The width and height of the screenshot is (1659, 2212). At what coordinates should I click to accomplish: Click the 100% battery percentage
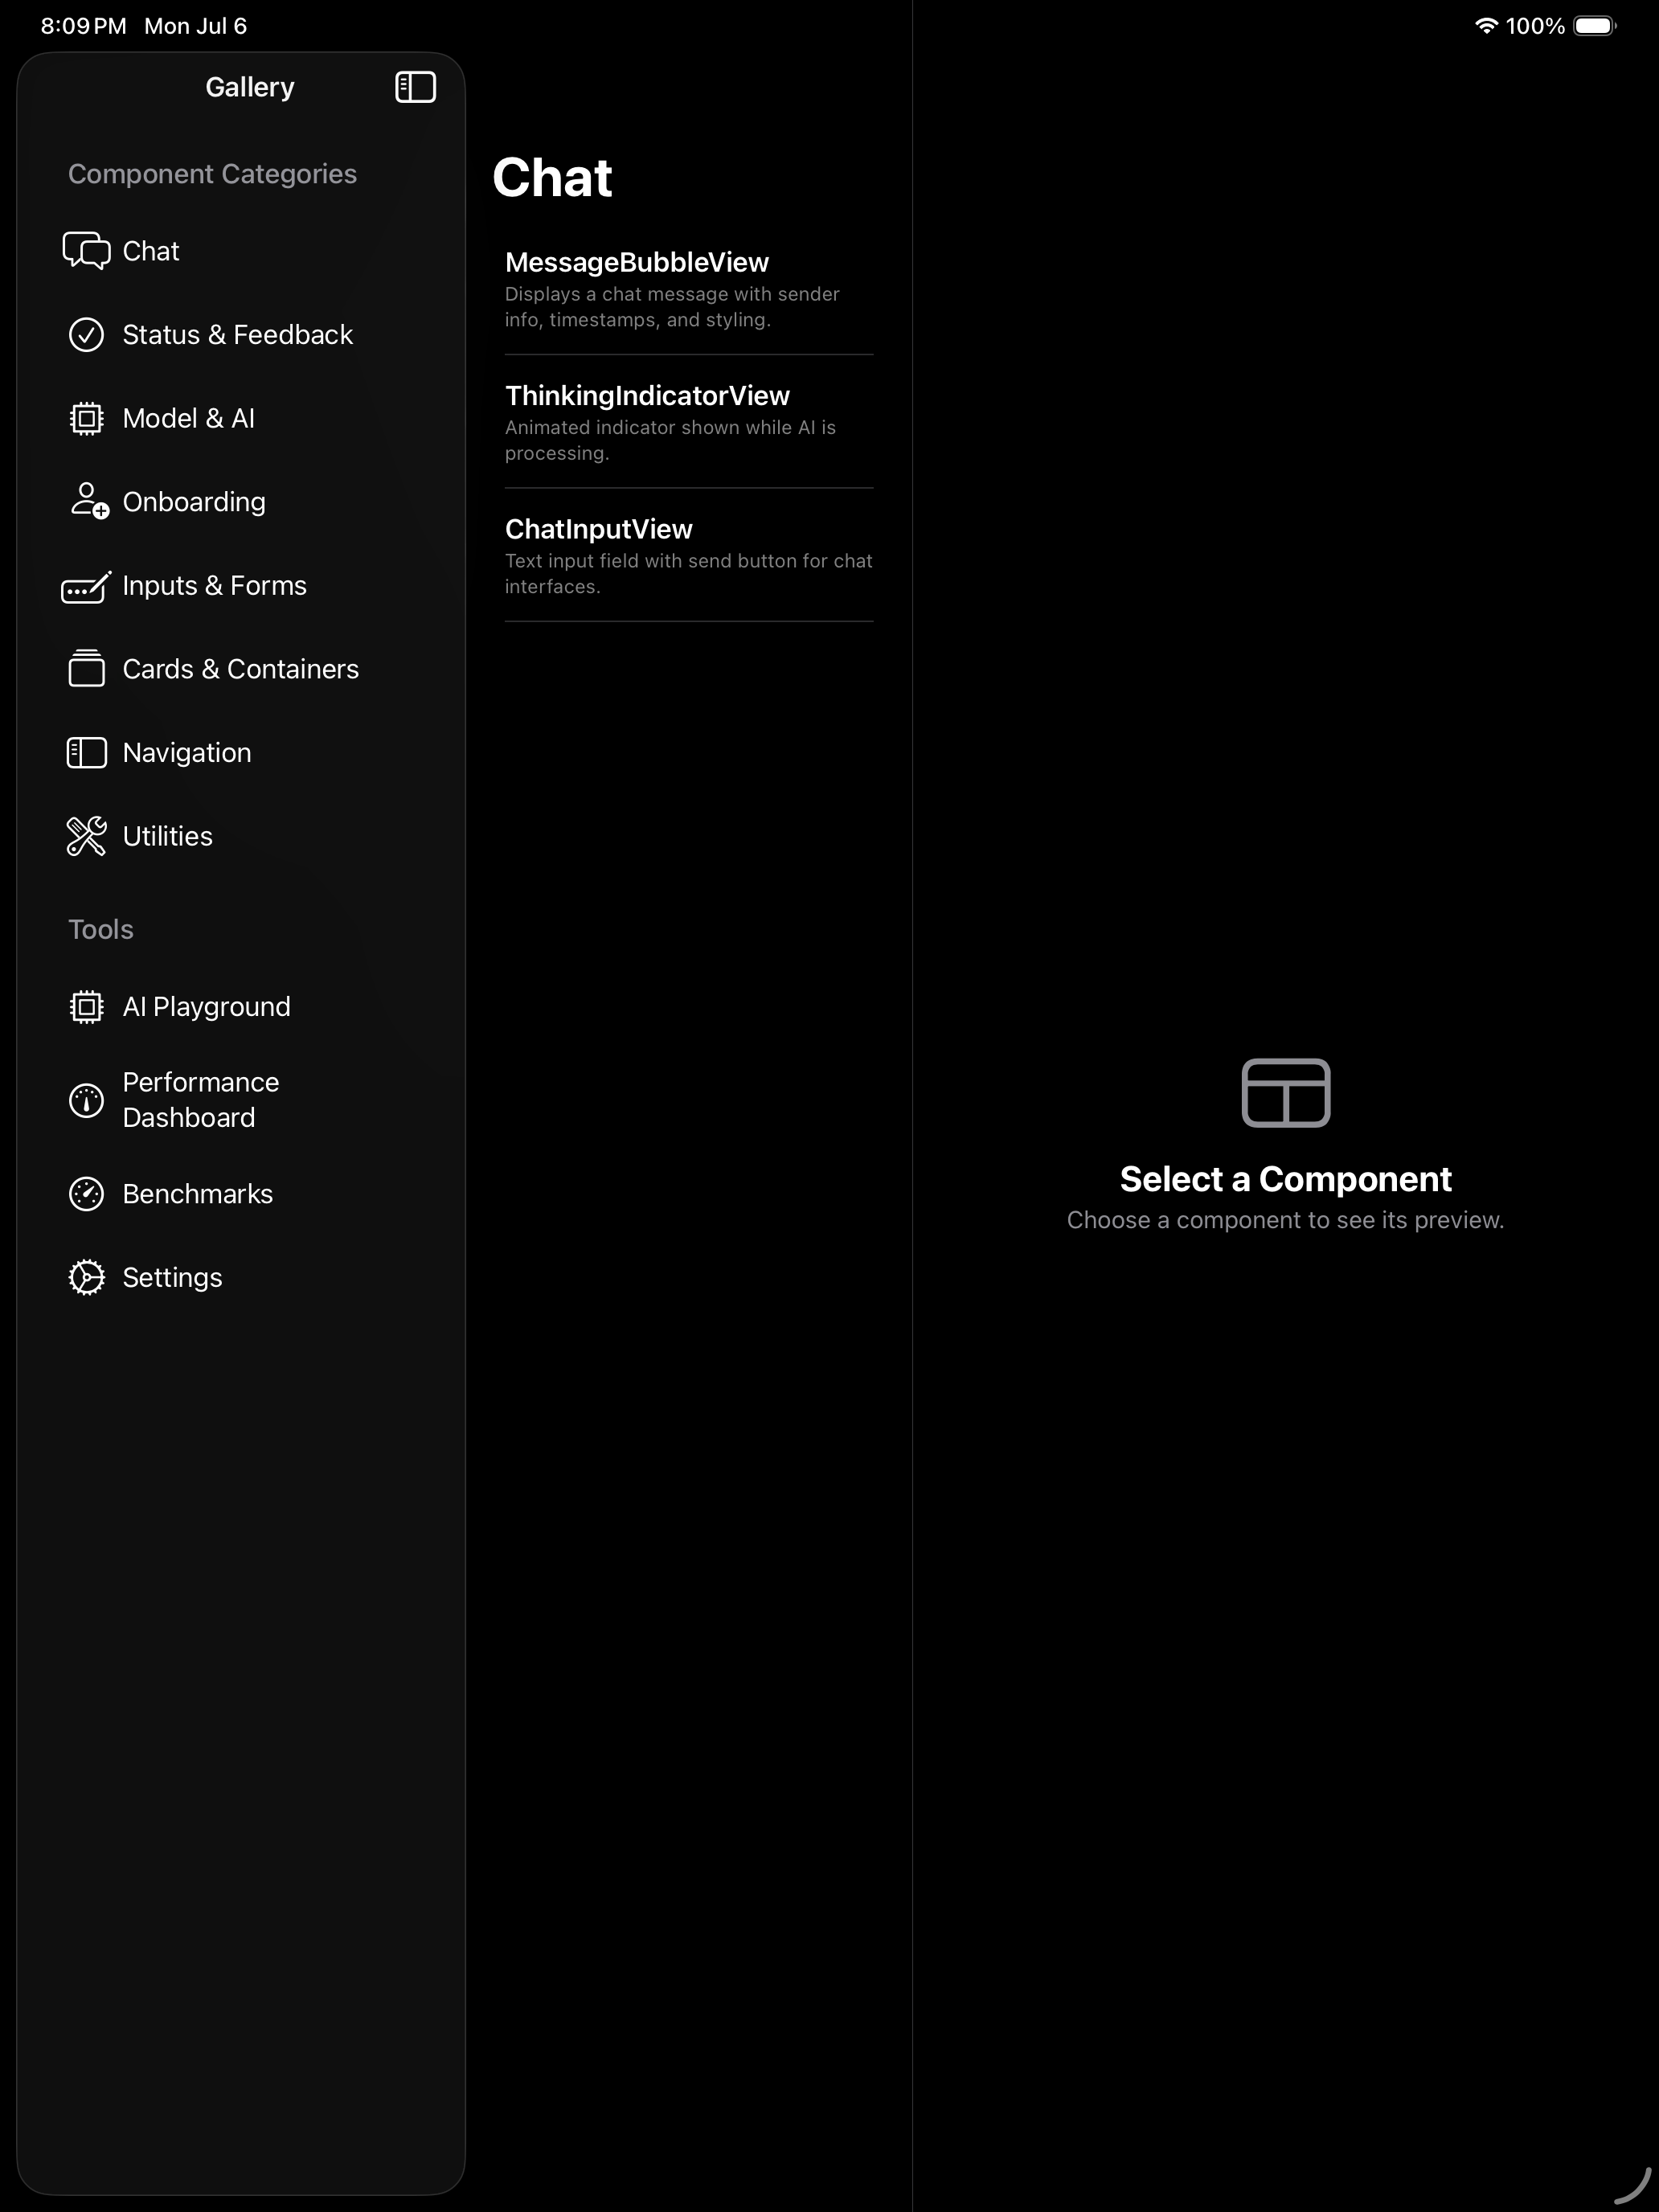[x=1535, y=26]
